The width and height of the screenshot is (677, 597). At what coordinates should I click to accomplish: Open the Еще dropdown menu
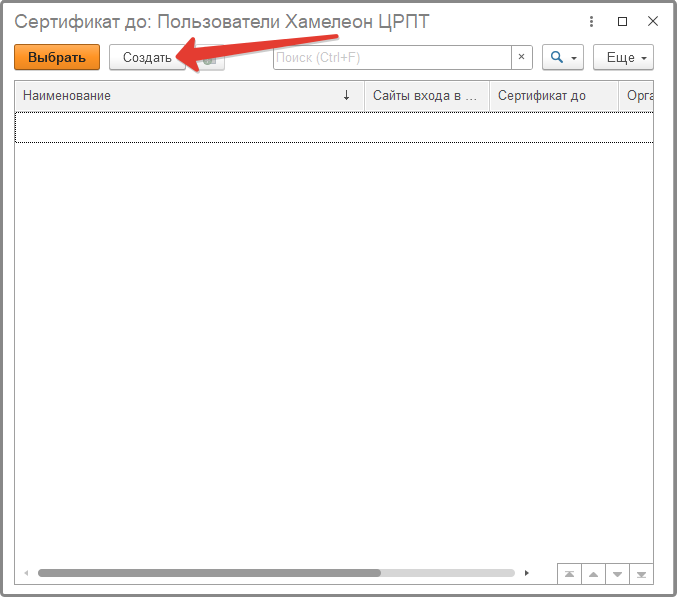pos(623,57)
